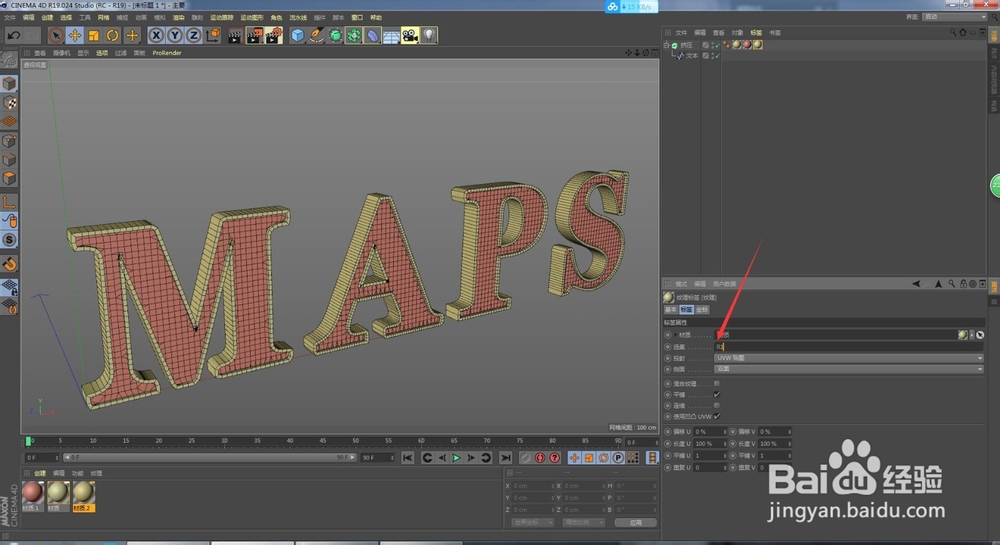Uncheck the 平铺 checkbox
This screenshot has width=1000, height=545.
point(716,394)
